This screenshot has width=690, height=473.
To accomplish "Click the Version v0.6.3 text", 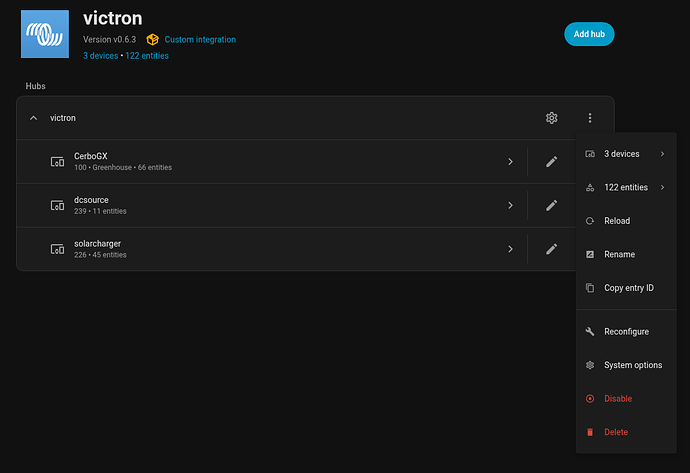I will tap(110, 40).
